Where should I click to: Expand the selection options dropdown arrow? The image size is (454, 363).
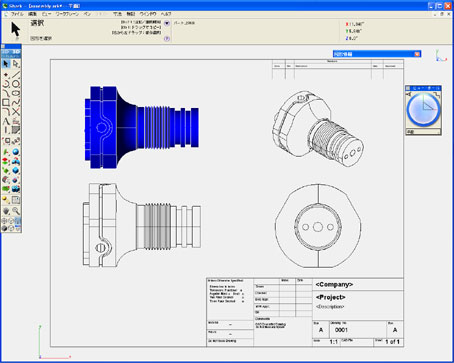(167, 23)
